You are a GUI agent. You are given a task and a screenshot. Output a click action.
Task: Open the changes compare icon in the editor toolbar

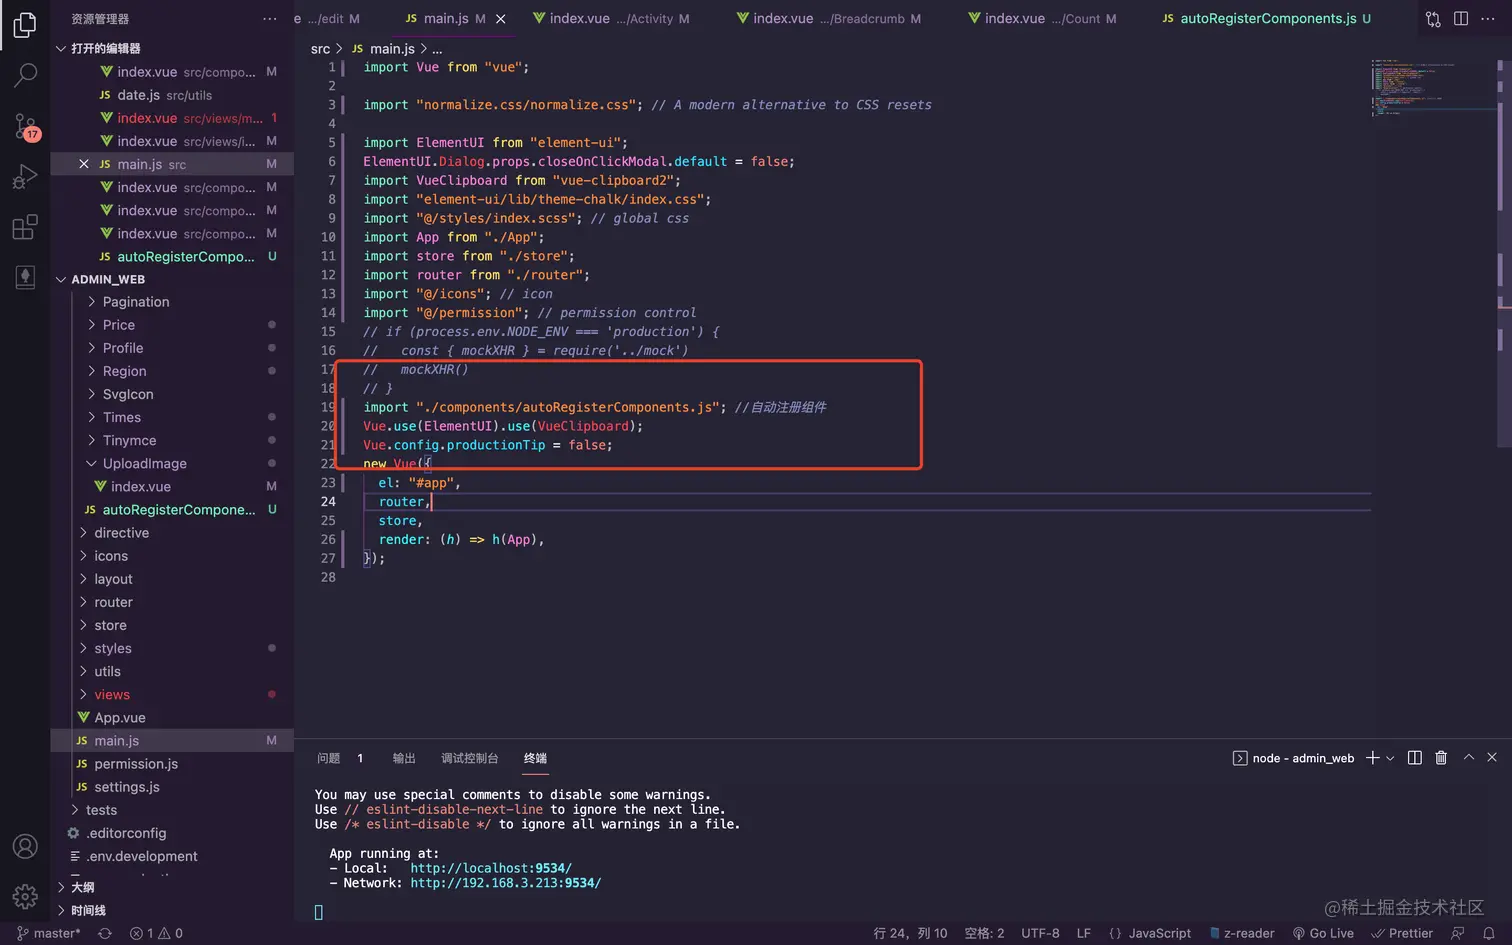point(1433,19)
